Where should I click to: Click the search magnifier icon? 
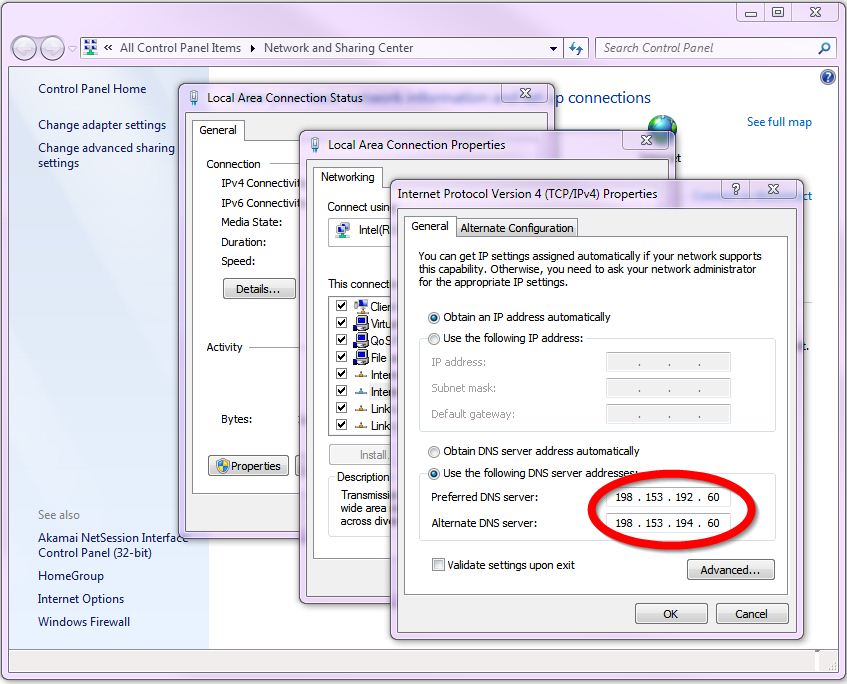click(x=824, y=48)
